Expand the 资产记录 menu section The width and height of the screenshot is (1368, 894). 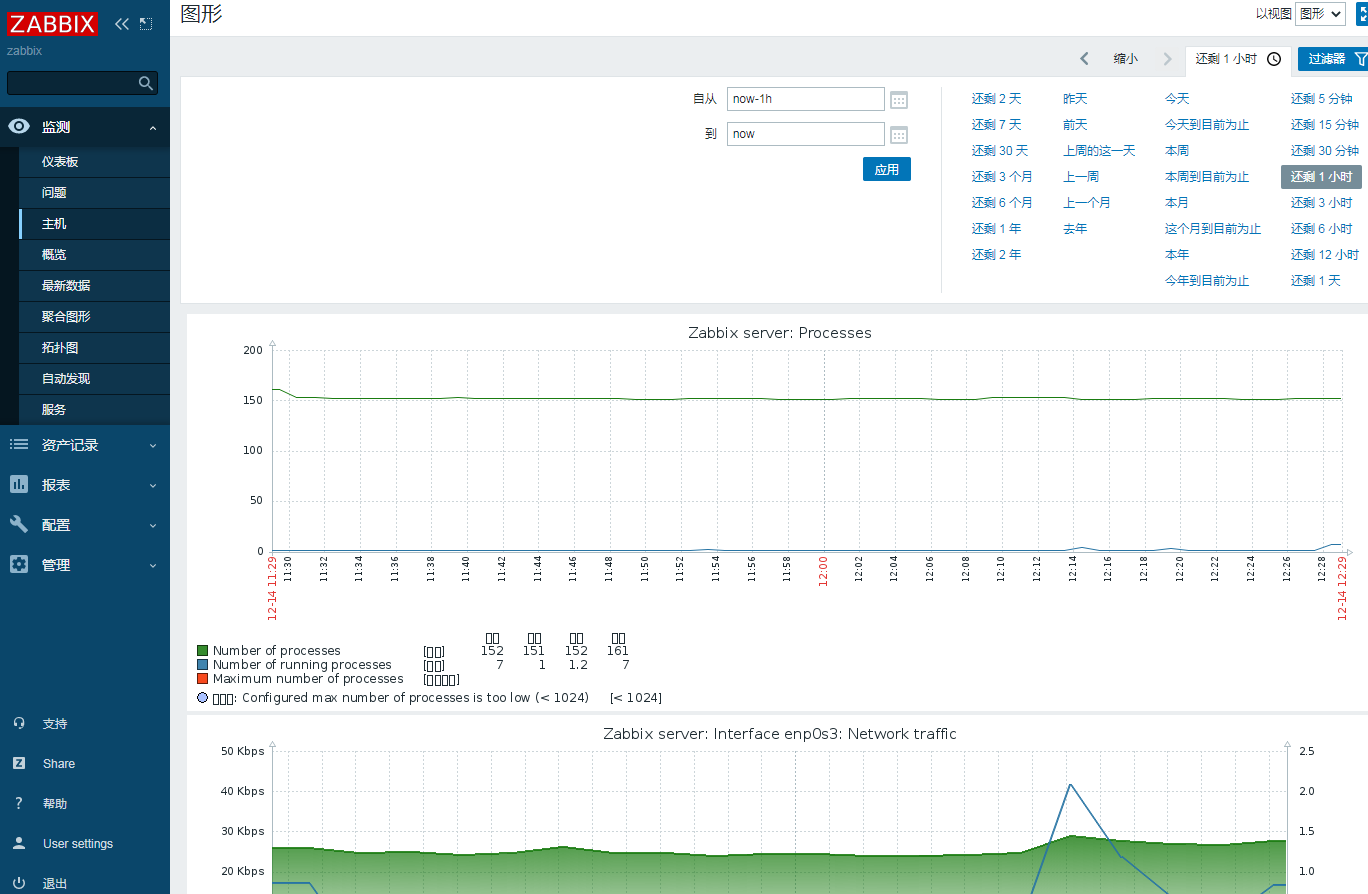tap(85, 445)
